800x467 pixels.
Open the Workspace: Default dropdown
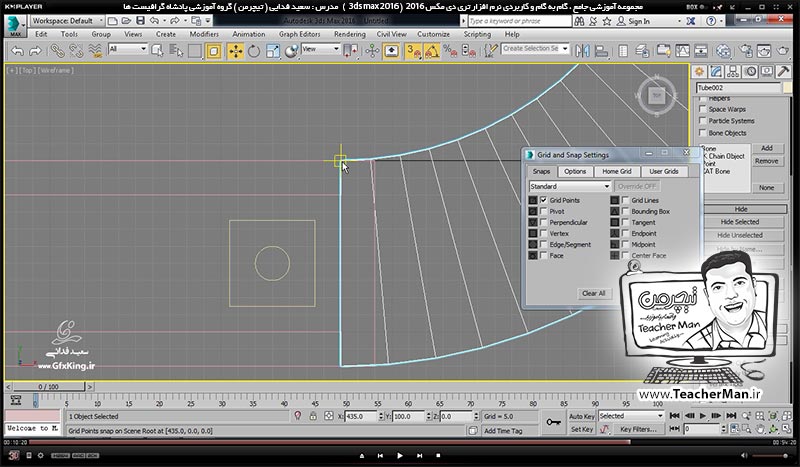tap(67, 21)
